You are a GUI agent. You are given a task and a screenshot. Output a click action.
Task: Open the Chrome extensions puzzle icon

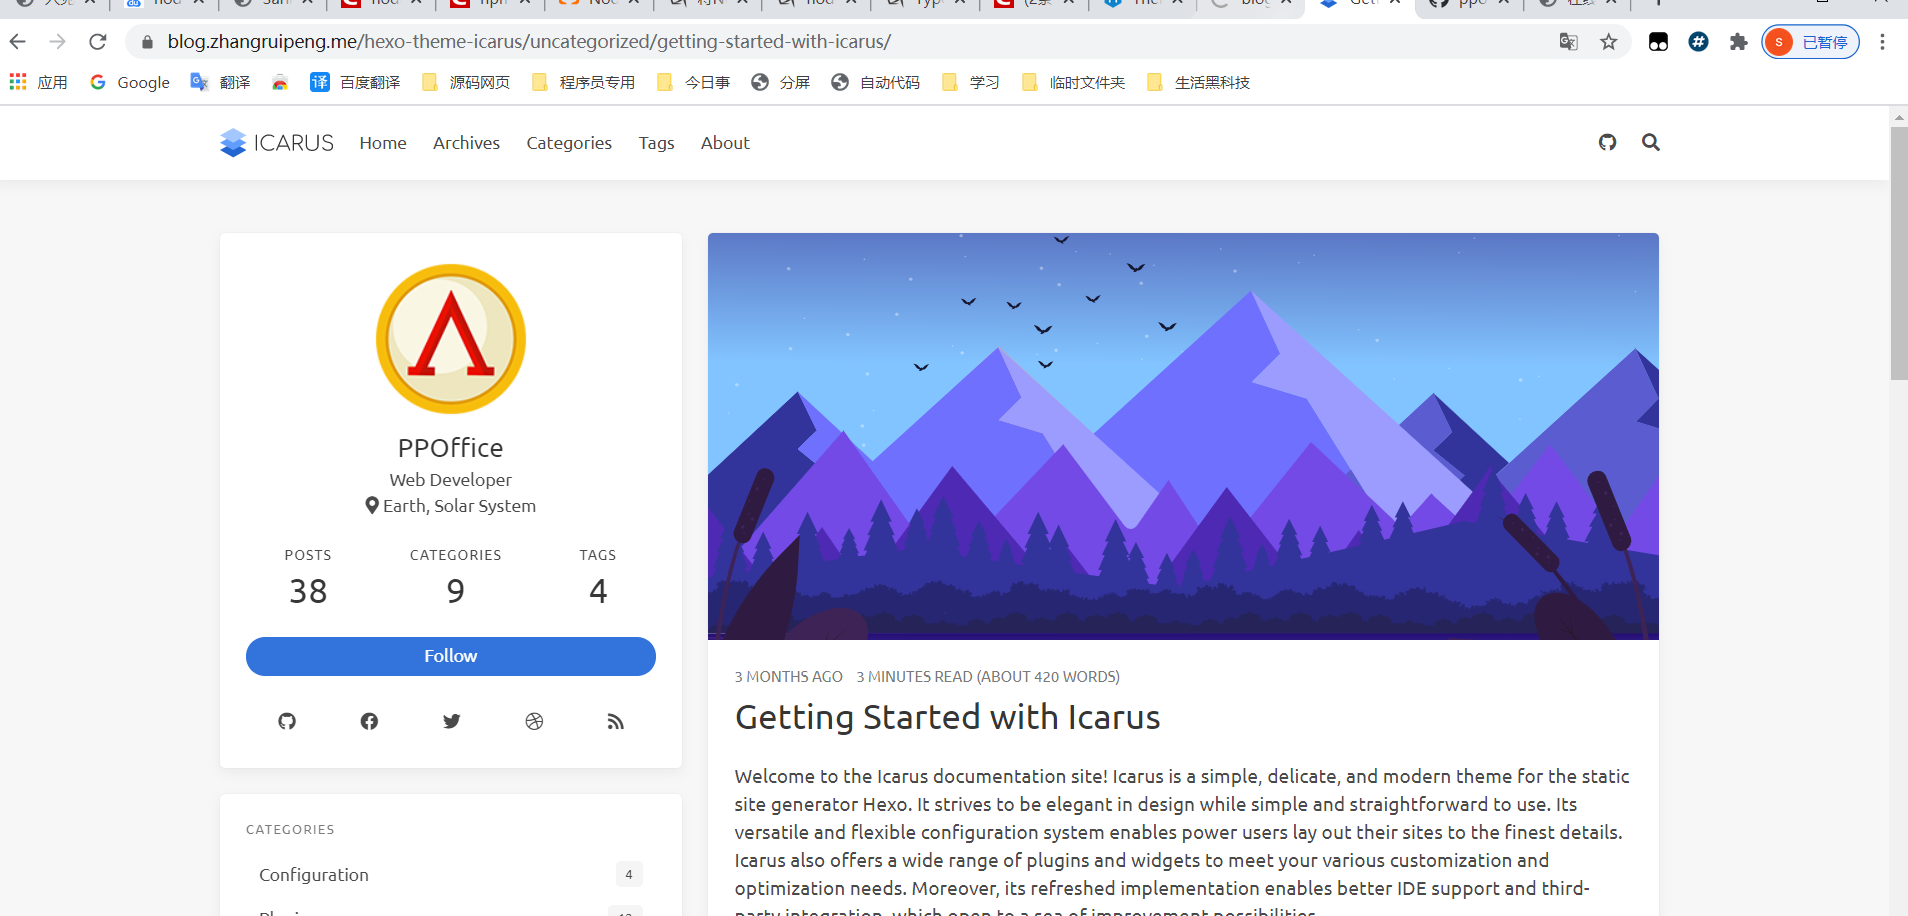click(1738, 42)
